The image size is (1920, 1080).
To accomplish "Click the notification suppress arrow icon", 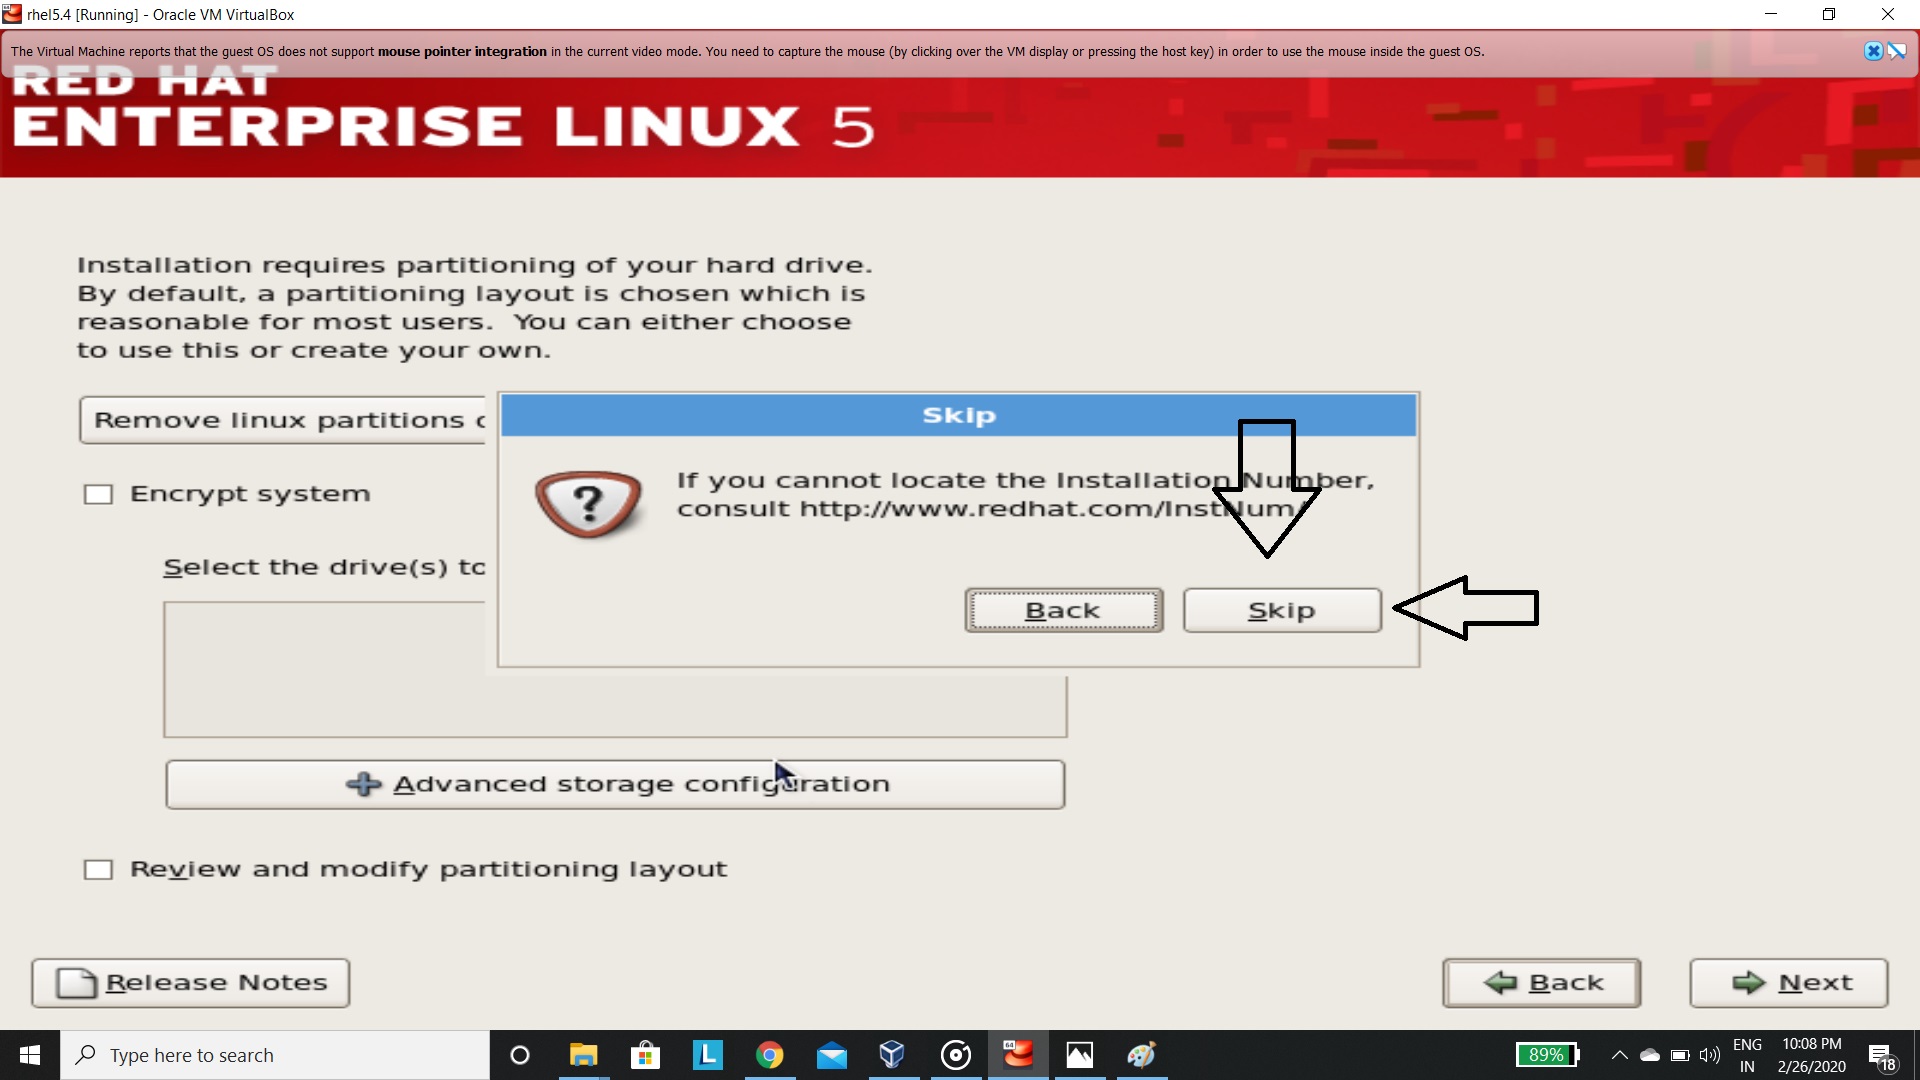I will click(1897, 51).
